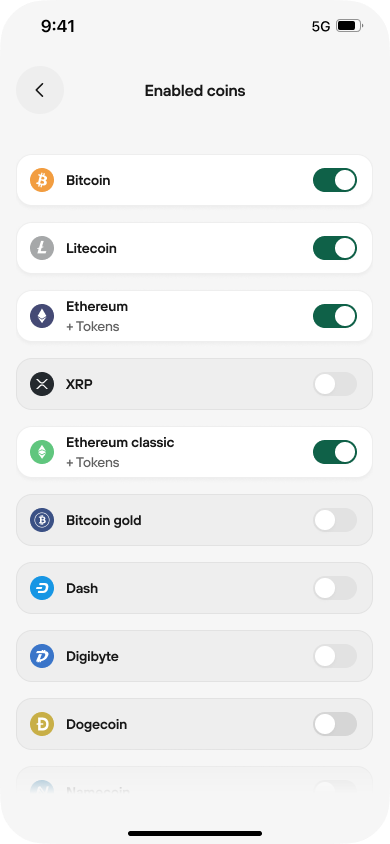Open Ethereum's '+ Tokens' subtitle
This screenshot has width=390, height=844.
coord(93,327)
